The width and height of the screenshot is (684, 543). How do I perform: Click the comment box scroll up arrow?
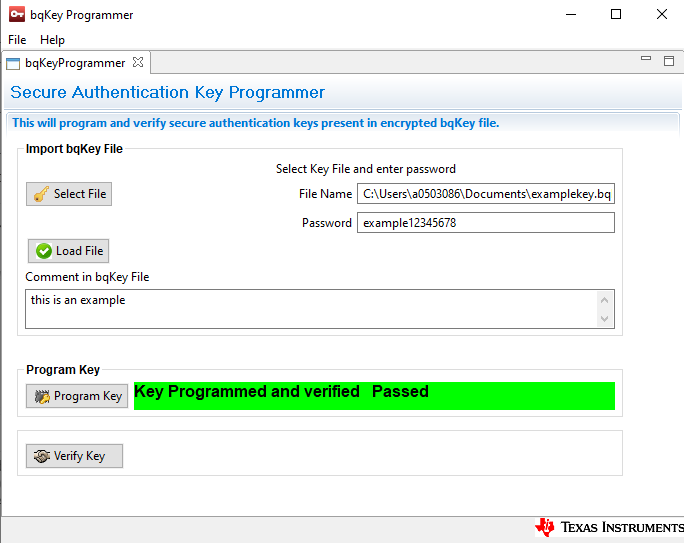[605, 300]
